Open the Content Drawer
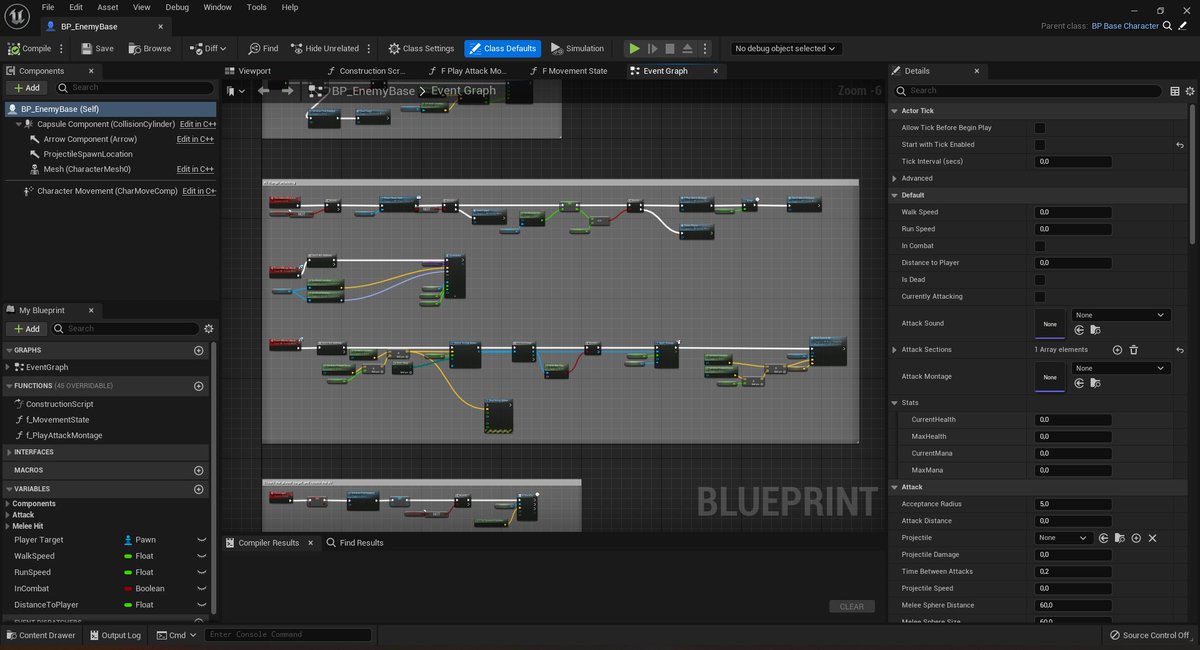 coord(41,635)
